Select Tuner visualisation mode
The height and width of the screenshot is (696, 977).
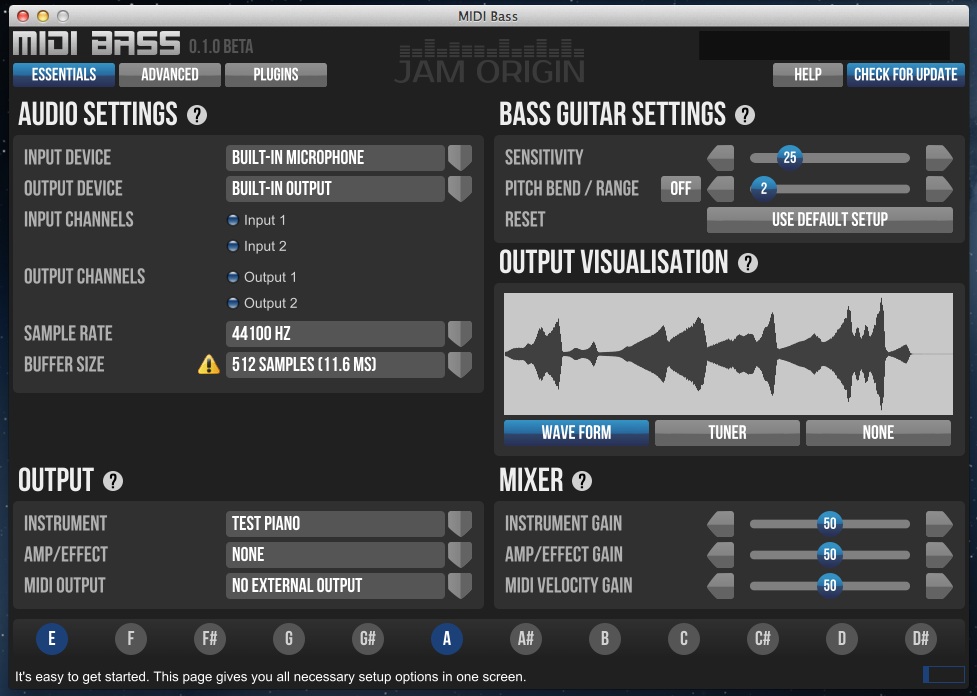[727, 432]
